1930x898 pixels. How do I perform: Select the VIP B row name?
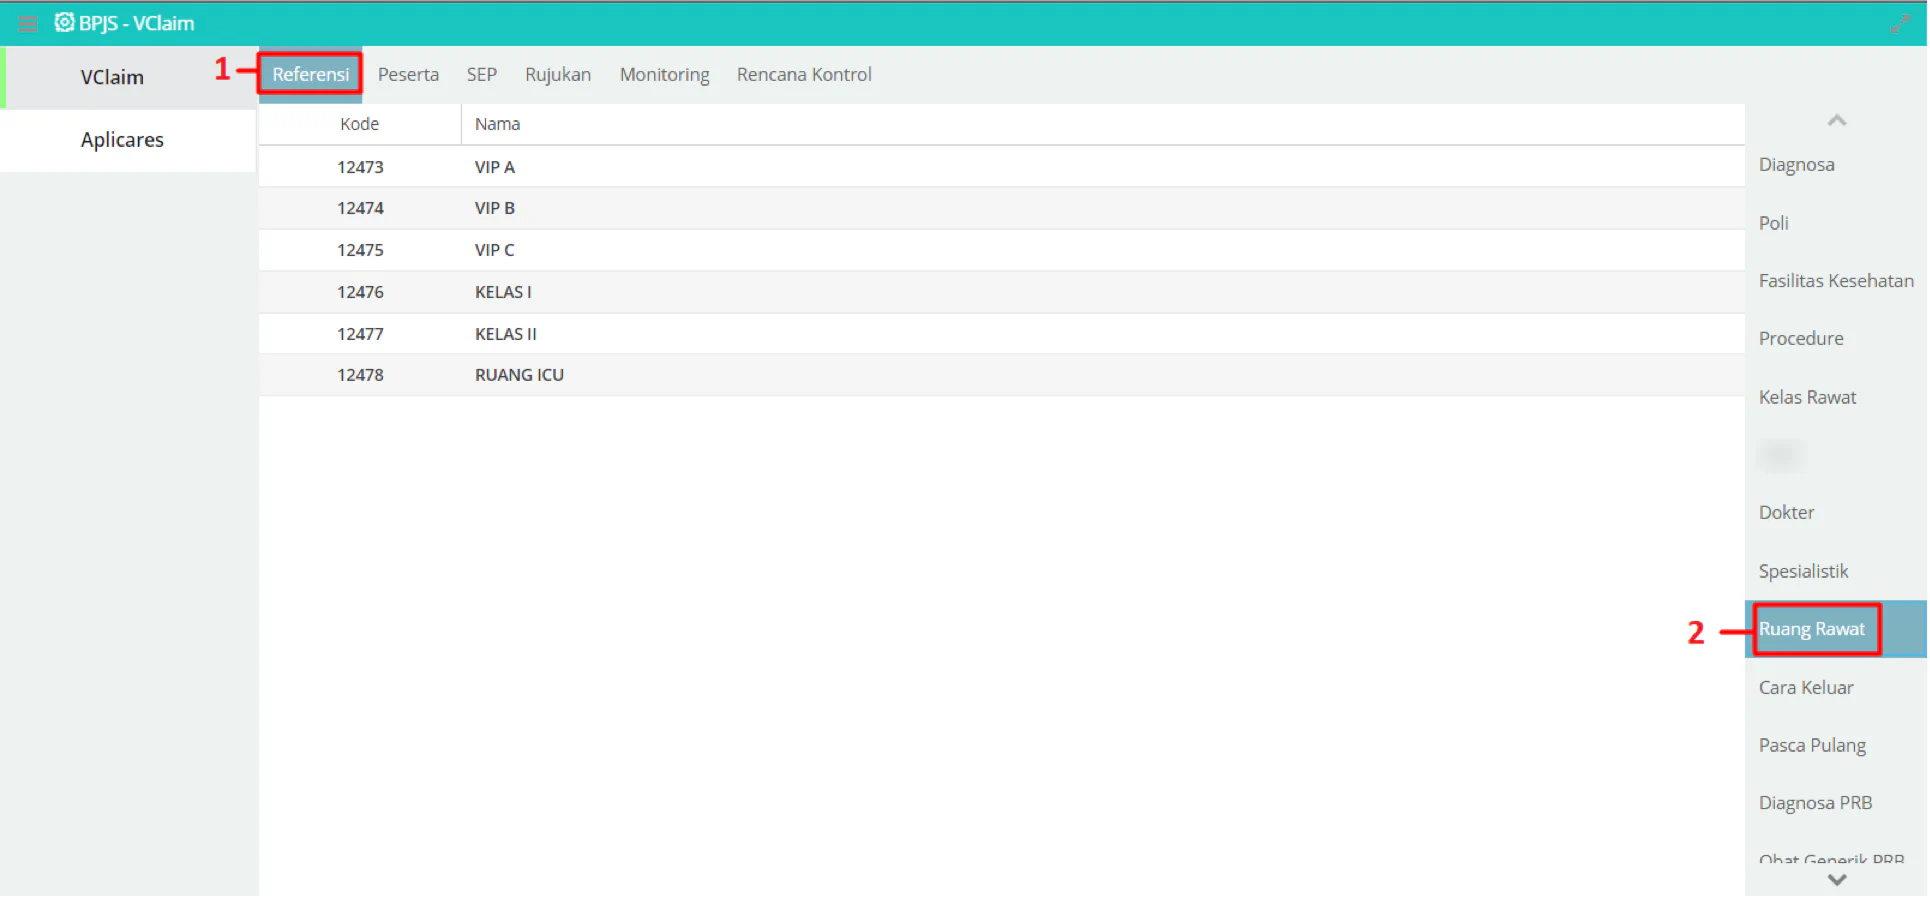coord(495,208)
